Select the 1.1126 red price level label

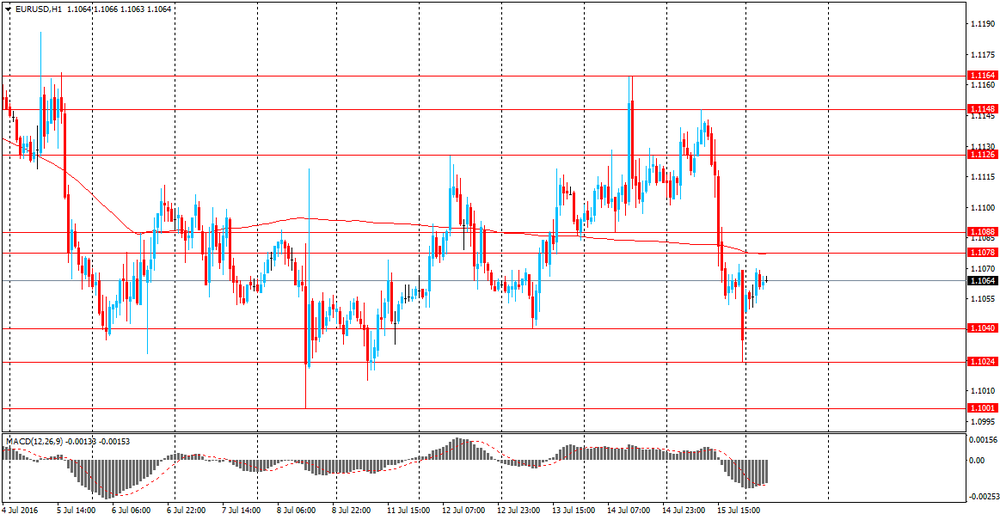pos(982,154)
